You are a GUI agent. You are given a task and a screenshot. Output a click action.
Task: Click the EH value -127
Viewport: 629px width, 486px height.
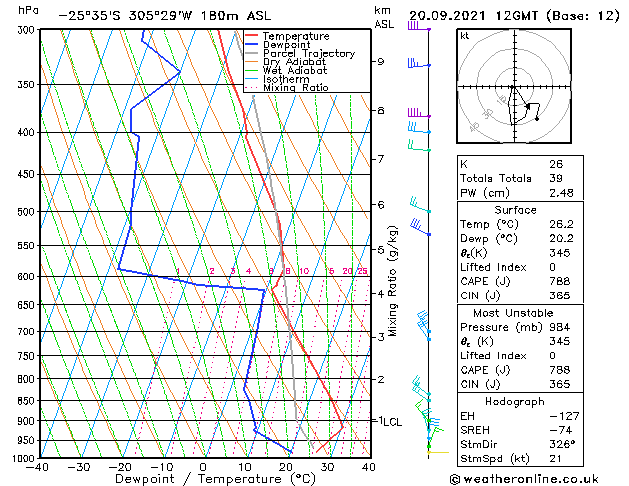[564, 416]
